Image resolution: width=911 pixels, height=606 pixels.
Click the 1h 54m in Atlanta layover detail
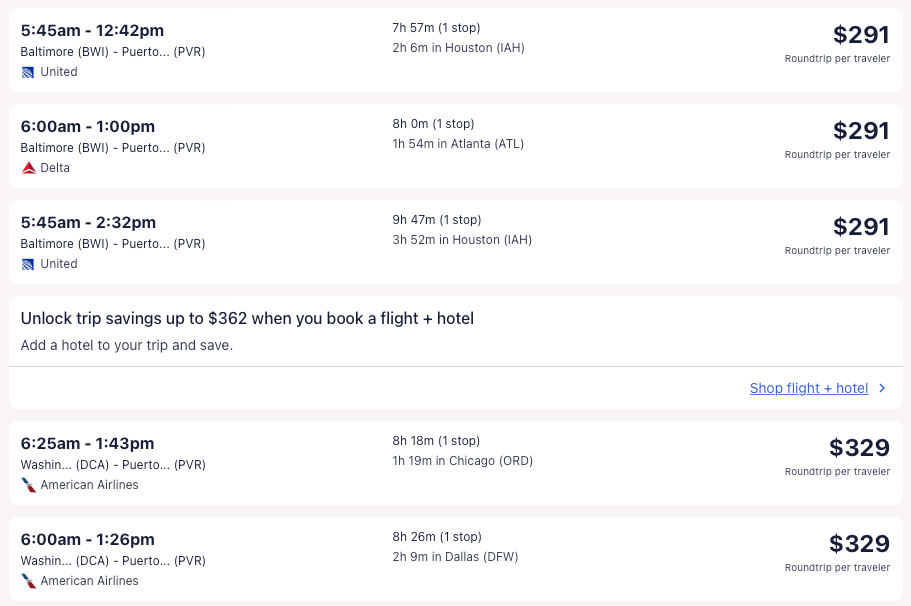[458, 144]
